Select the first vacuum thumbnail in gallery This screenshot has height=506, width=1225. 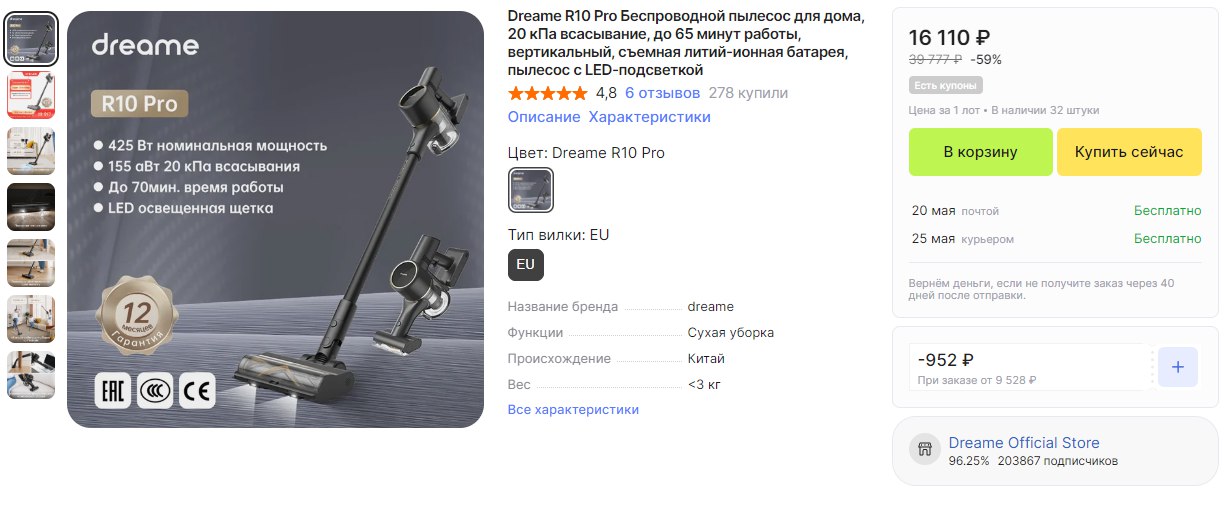coord(32,39)
